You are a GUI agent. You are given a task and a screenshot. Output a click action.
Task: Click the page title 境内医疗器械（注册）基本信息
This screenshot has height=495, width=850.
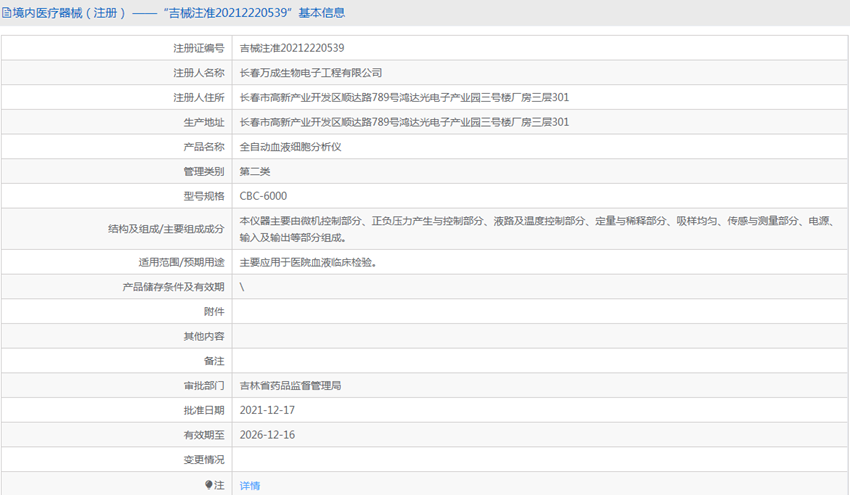(x=180, y=13)
